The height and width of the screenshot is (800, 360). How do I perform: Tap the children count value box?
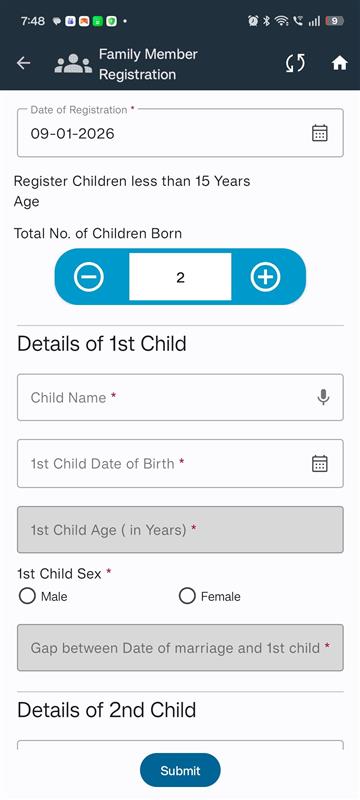[x=180, y=277]
